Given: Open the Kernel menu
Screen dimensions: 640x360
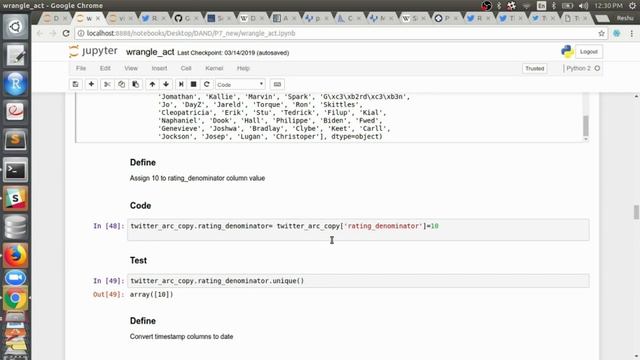Looking at the screenshot, I should 214,68.
